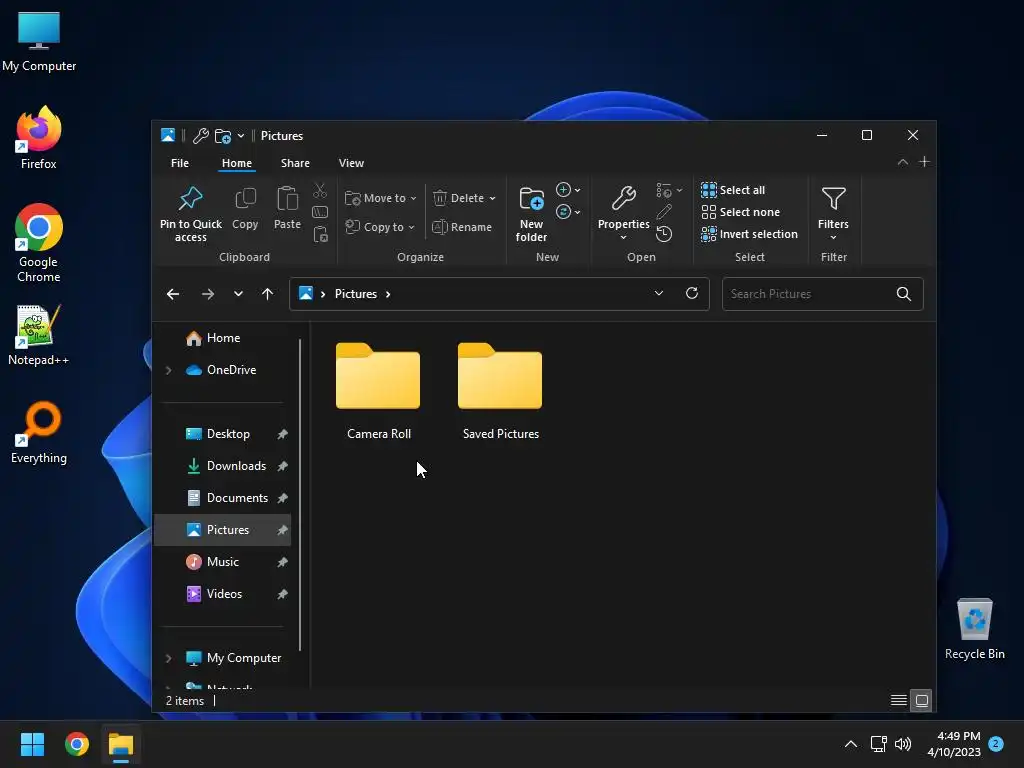Viewport: 1024px width, 768px height.
Task: Open the Windows Start menu
Action: tap(32, 744)
